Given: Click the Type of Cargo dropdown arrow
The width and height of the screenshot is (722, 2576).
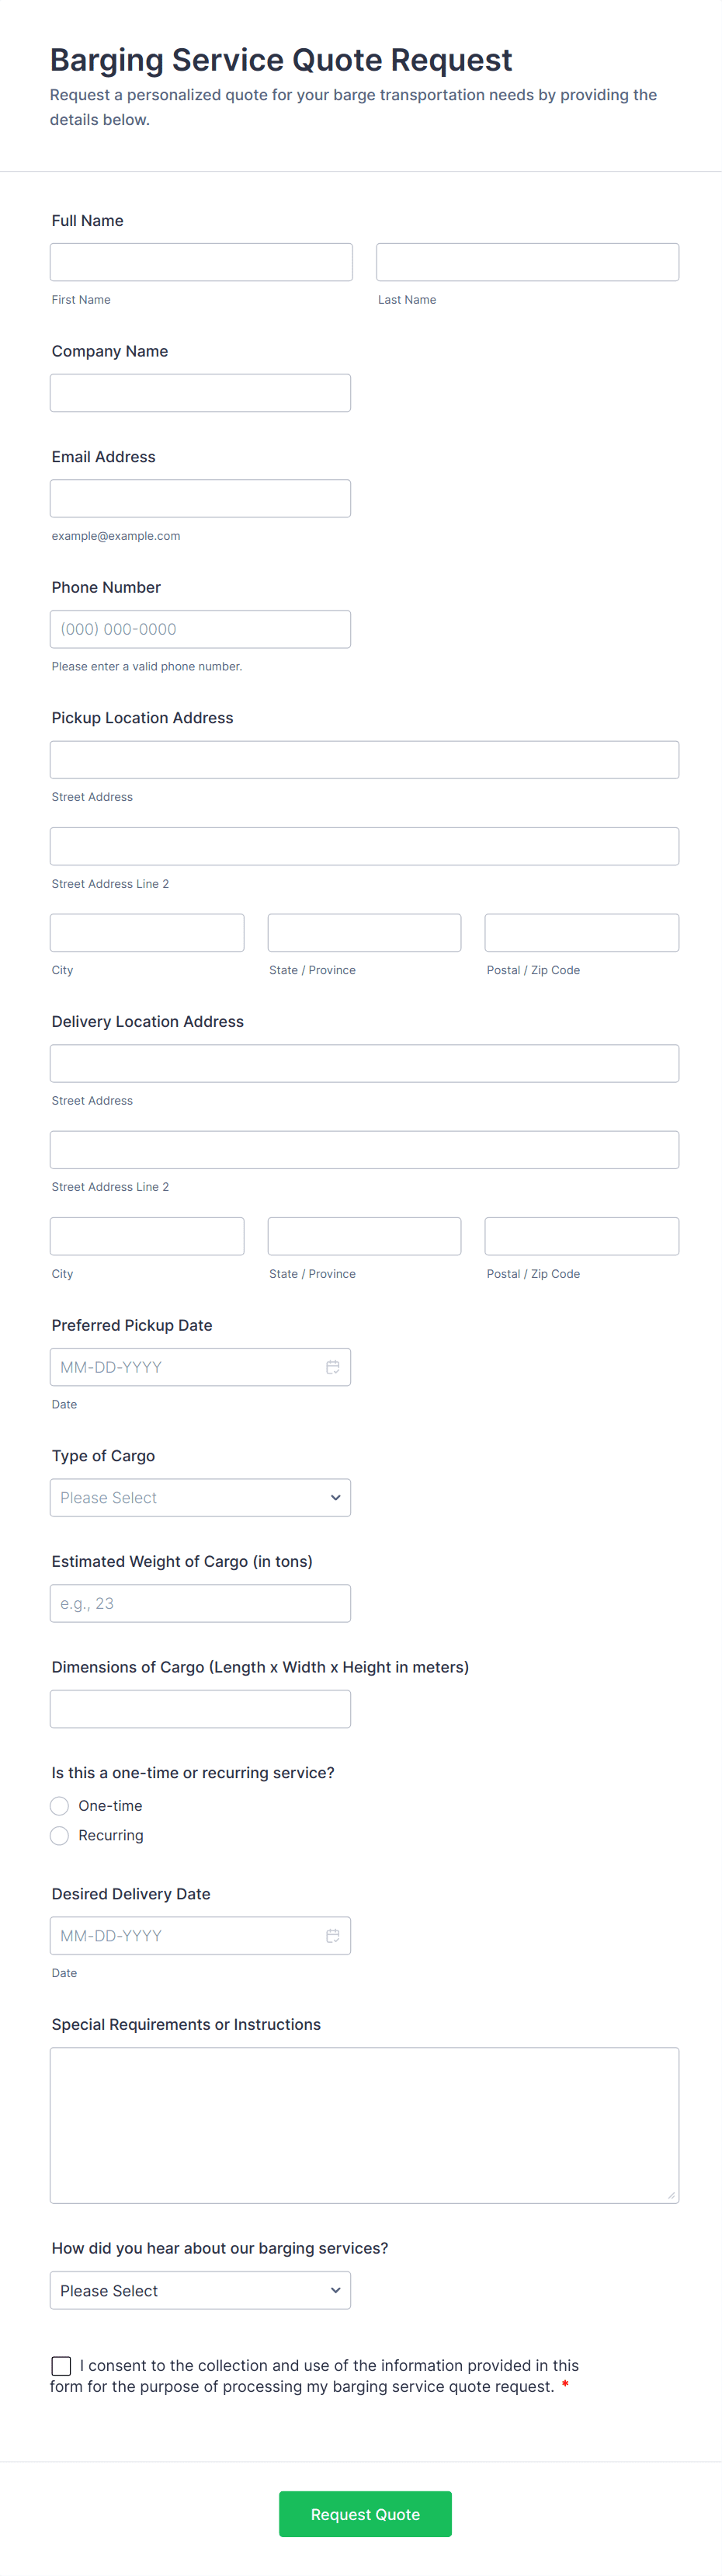Looking at the screenshot, I should pyautogui.click(x=335, y=1497).
